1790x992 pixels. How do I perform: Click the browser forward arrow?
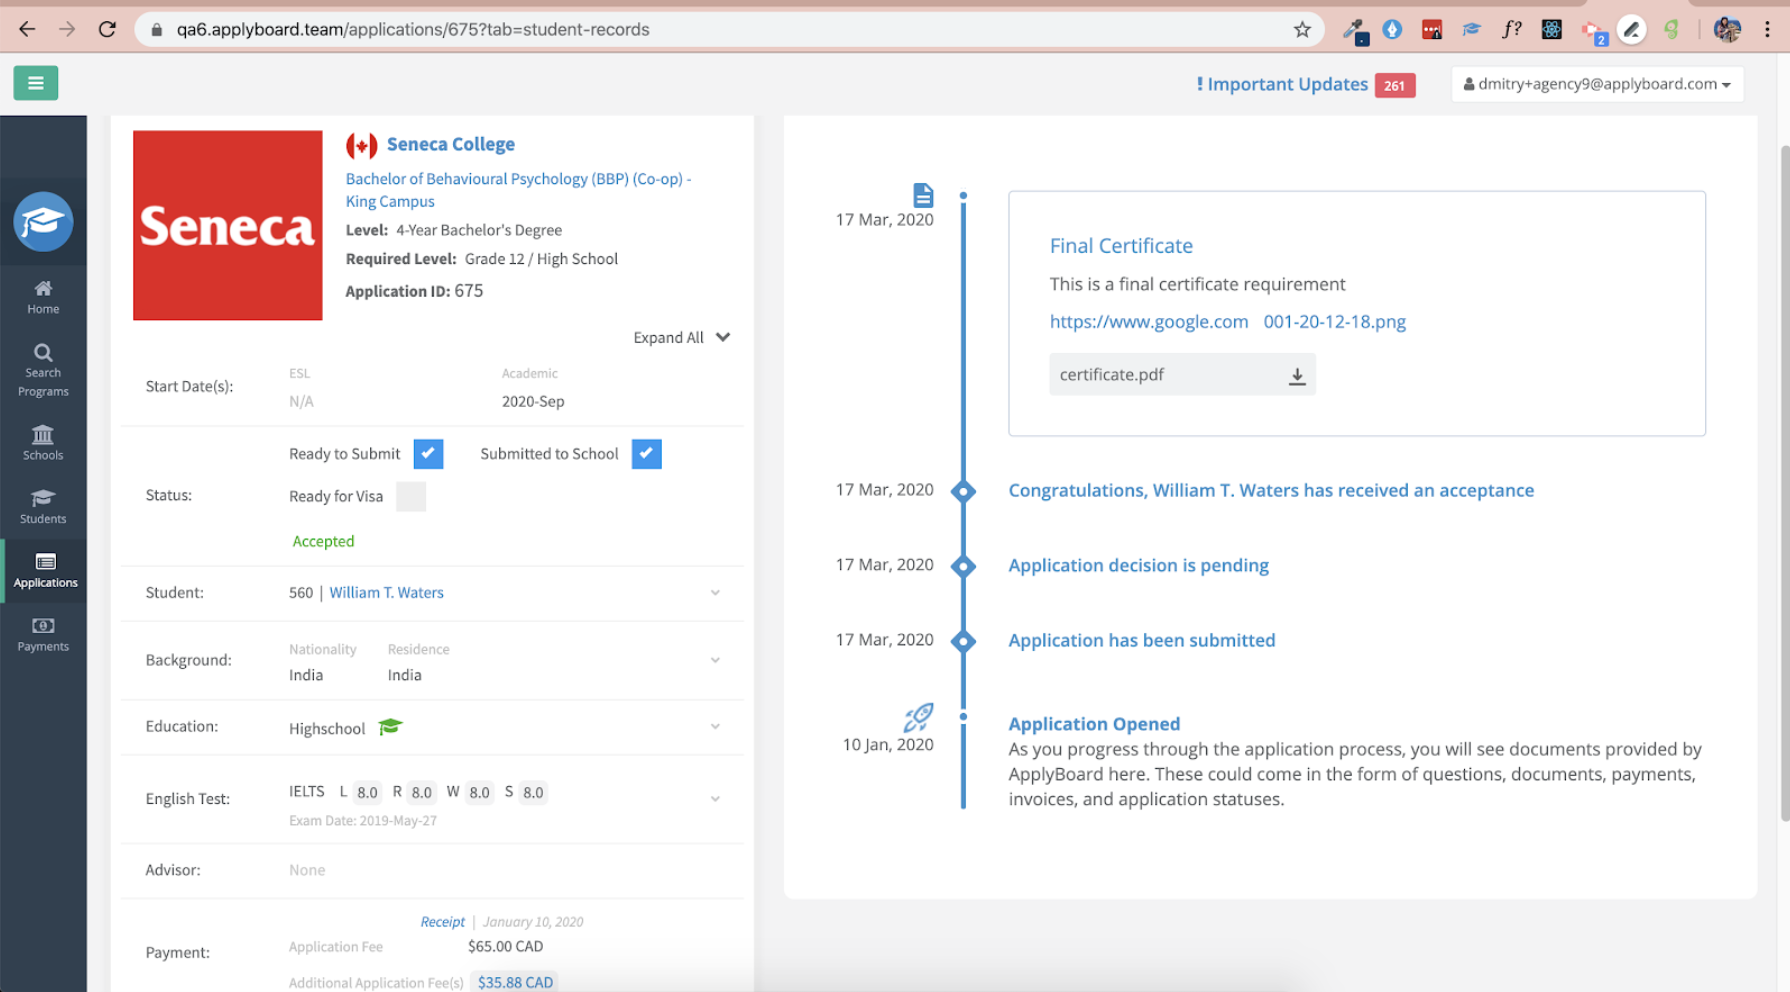tap(67, 29)
